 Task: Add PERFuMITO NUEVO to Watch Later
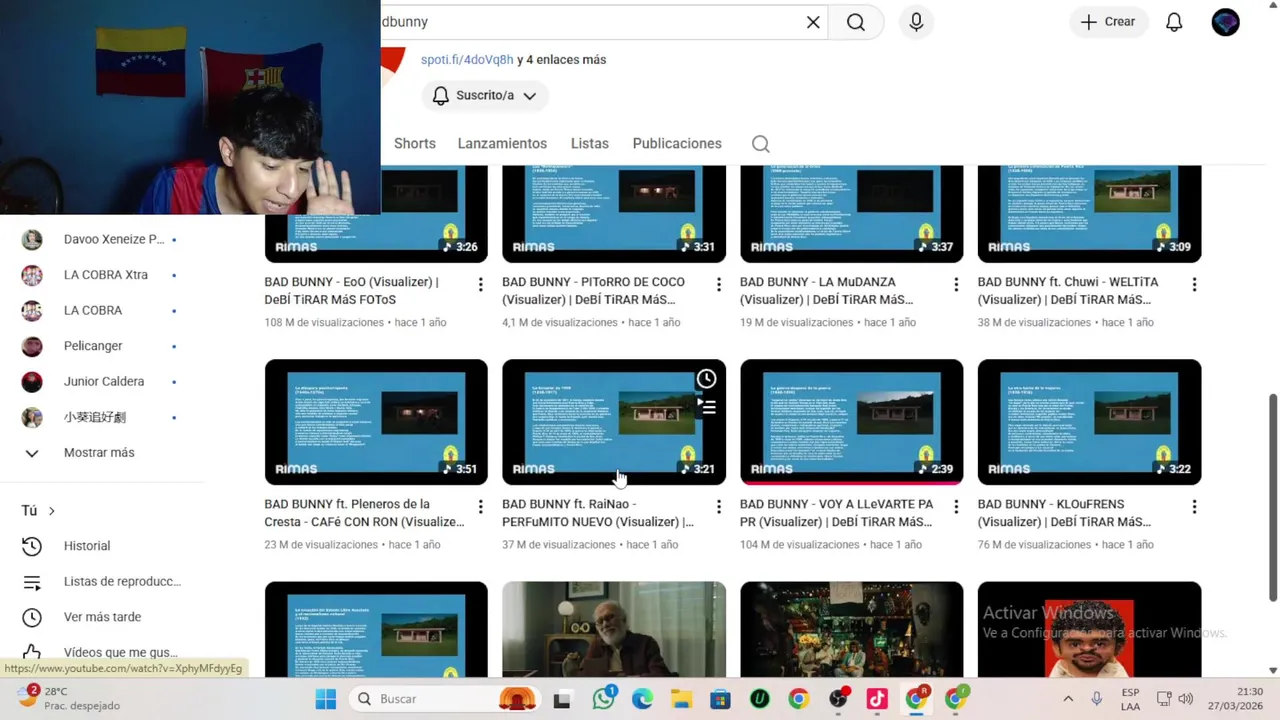point(706,379)
